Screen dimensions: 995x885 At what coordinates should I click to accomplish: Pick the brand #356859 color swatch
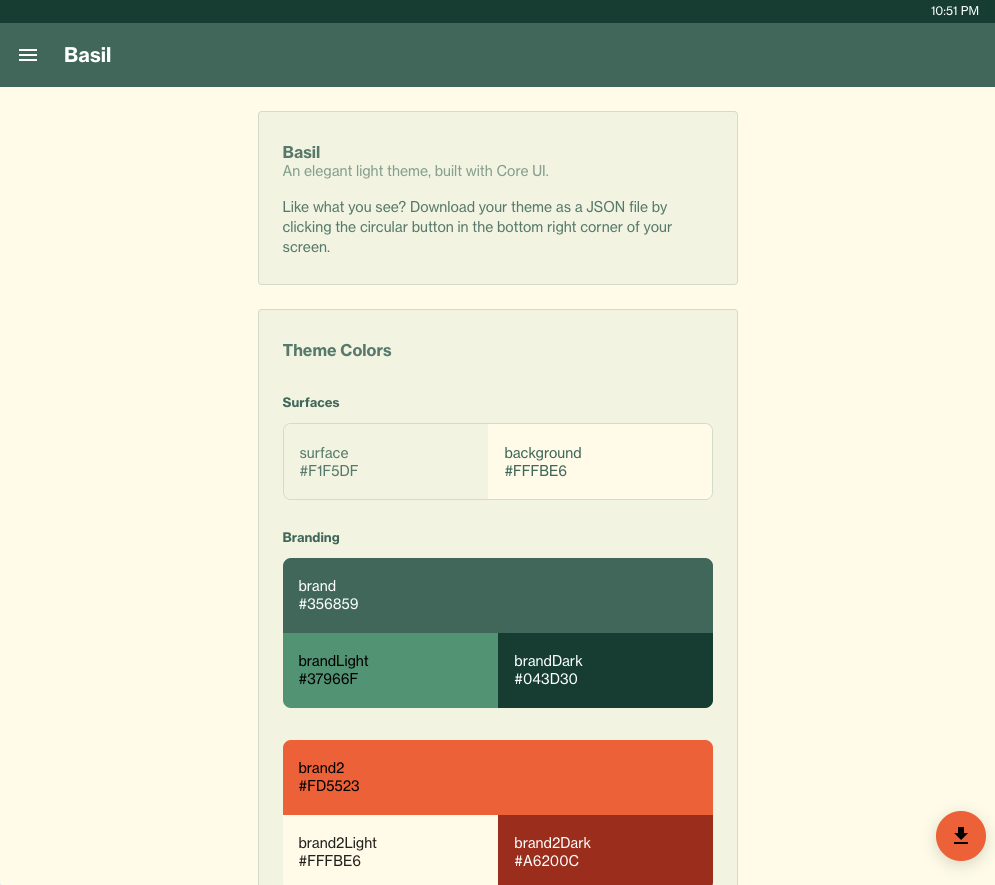pos(498,595)
